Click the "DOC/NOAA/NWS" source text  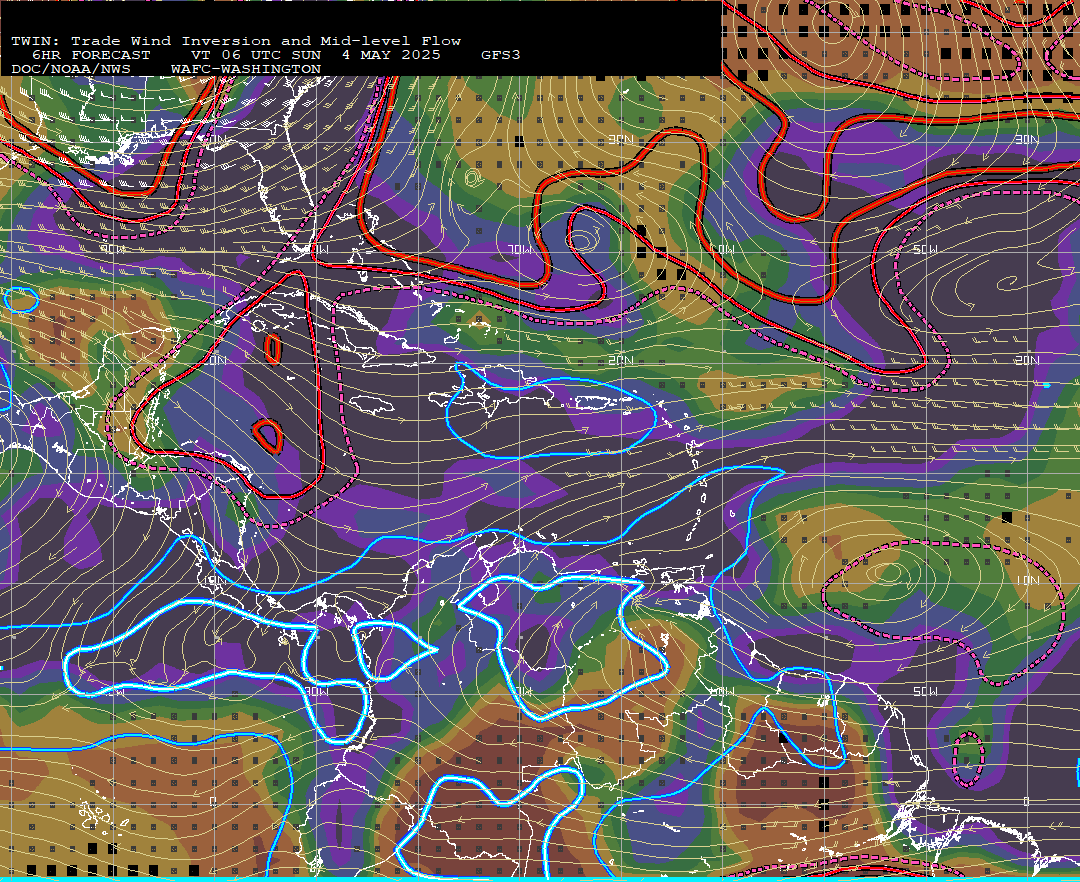pyautogui.click(x=70, y=70)
